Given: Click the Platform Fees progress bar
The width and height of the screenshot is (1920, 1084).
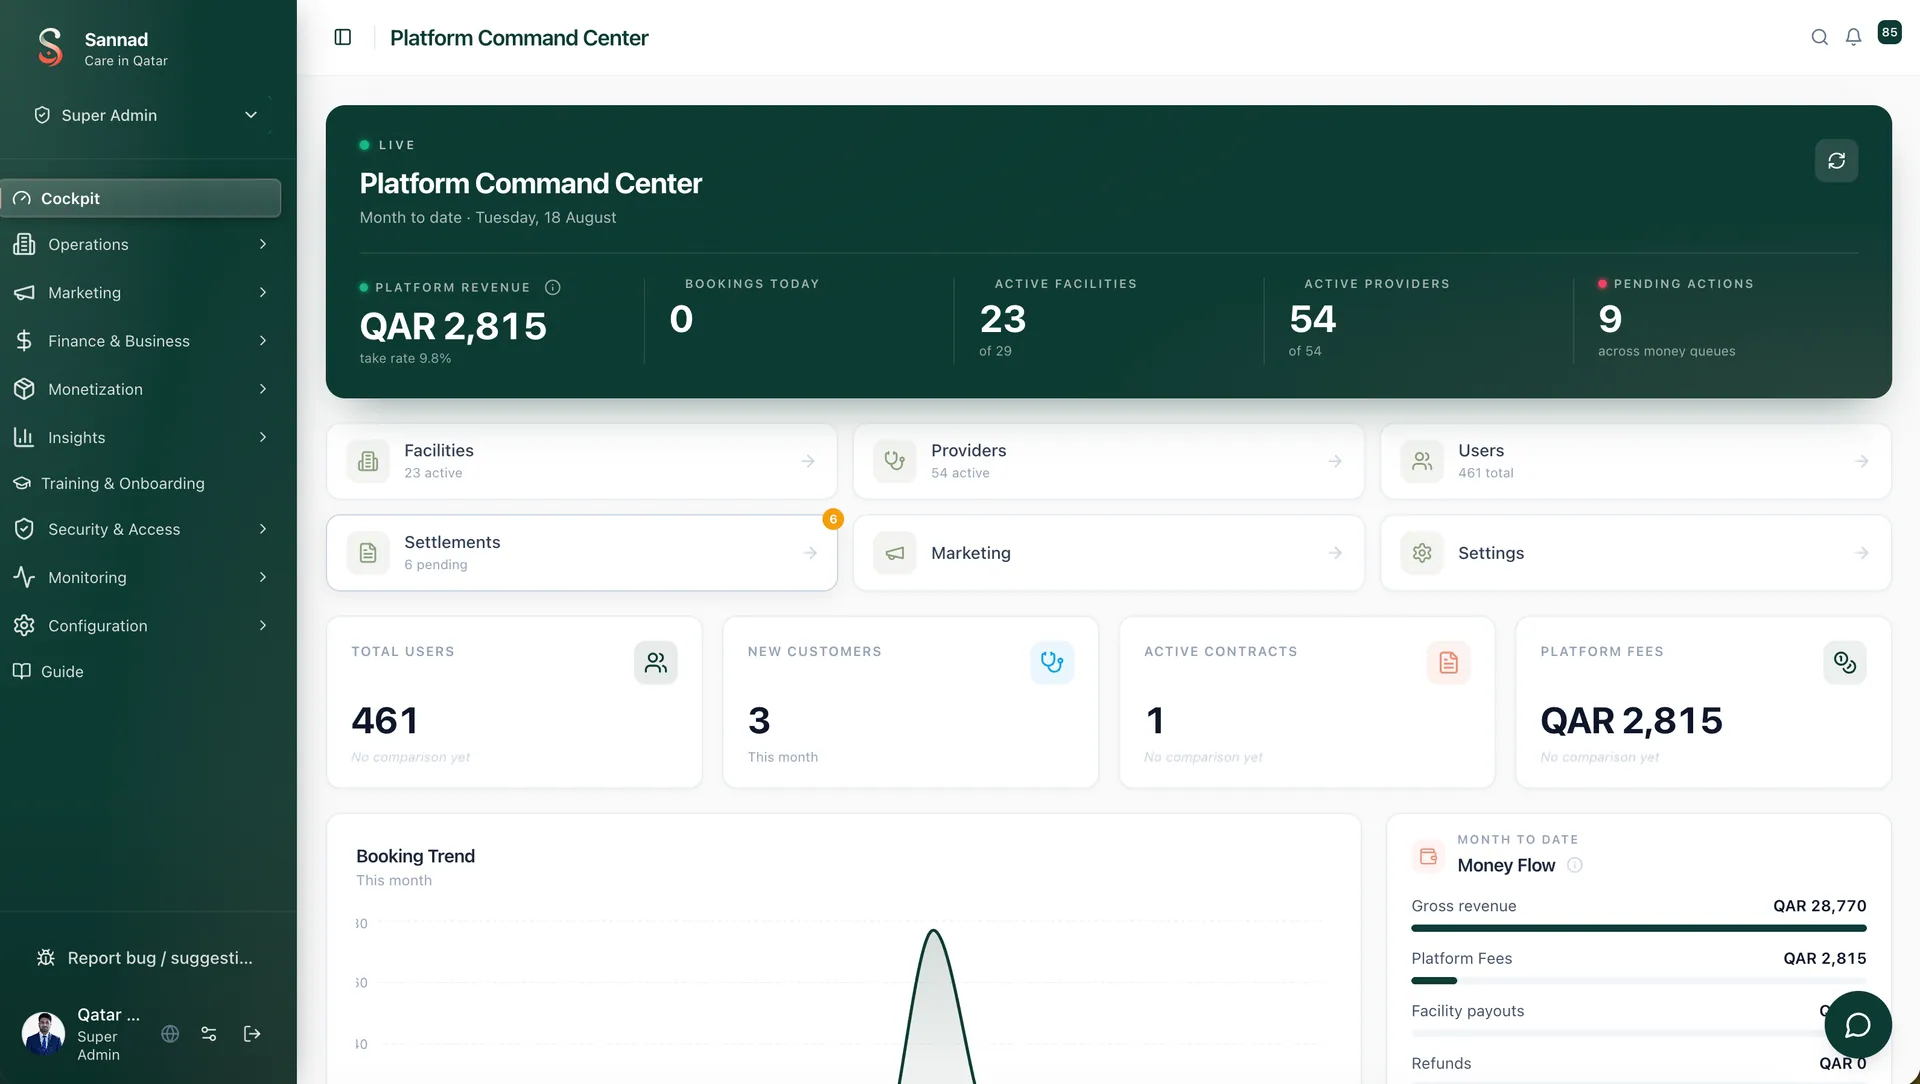Looking at the screenshot, I should point(1638,981).
